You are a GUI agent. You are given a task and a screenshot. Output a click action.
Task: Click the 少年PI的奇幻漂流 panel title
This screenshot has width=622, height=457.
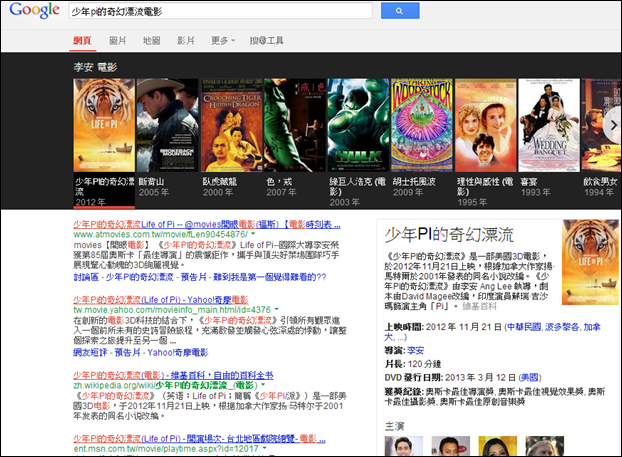[449, 235]
